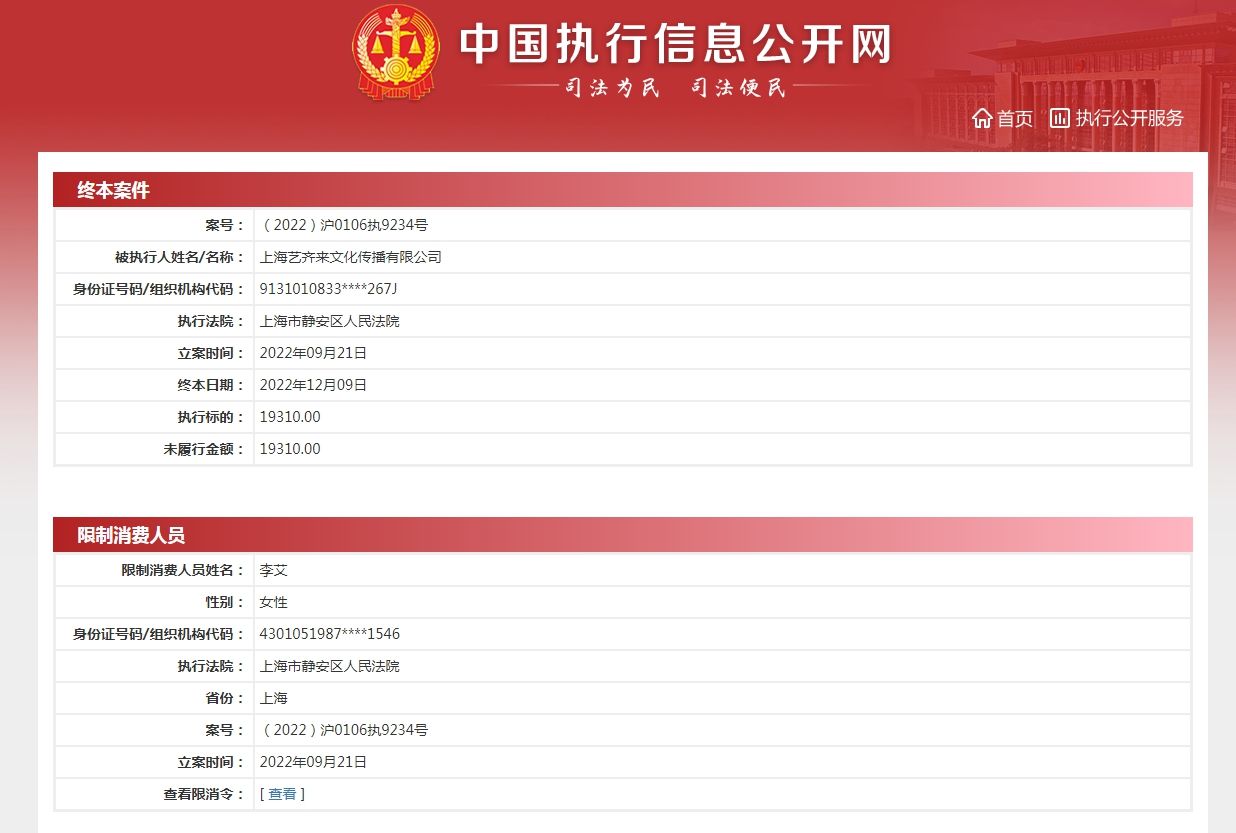The width and height of the screenshot is (1236, 833).
Task: Select the gender value 女性
Action: 272,601
